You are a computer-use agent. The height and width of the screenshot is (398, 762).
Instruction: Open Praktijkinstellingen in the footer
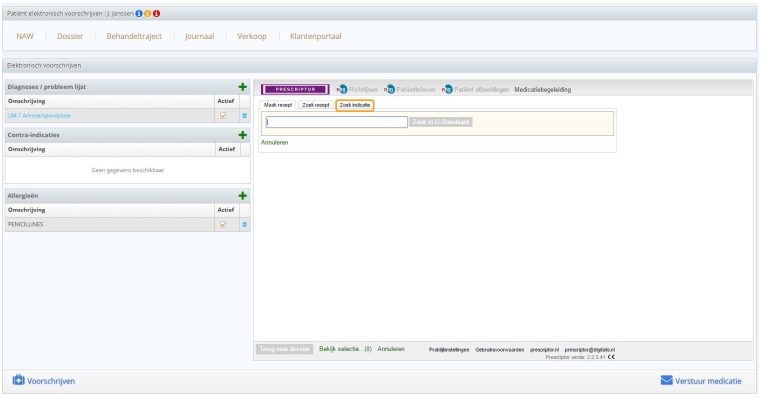point(449,350)
